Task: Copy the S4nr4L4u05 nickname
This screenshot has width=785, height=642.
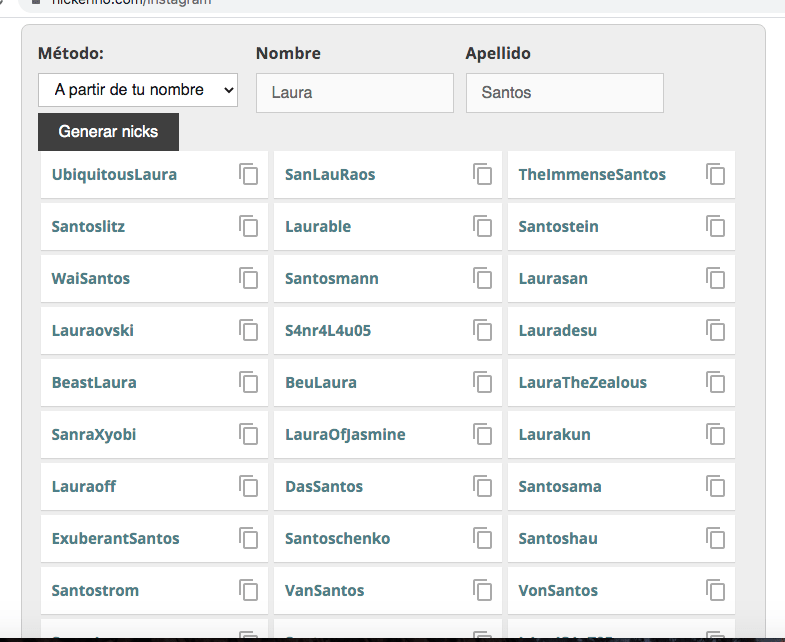Action: point(483,330)
